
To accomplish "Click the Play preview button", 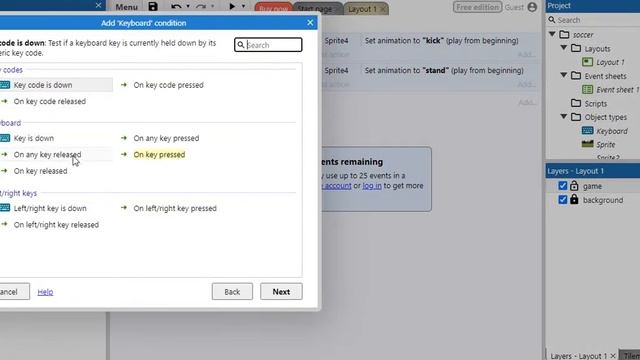I will coord(232,7).
